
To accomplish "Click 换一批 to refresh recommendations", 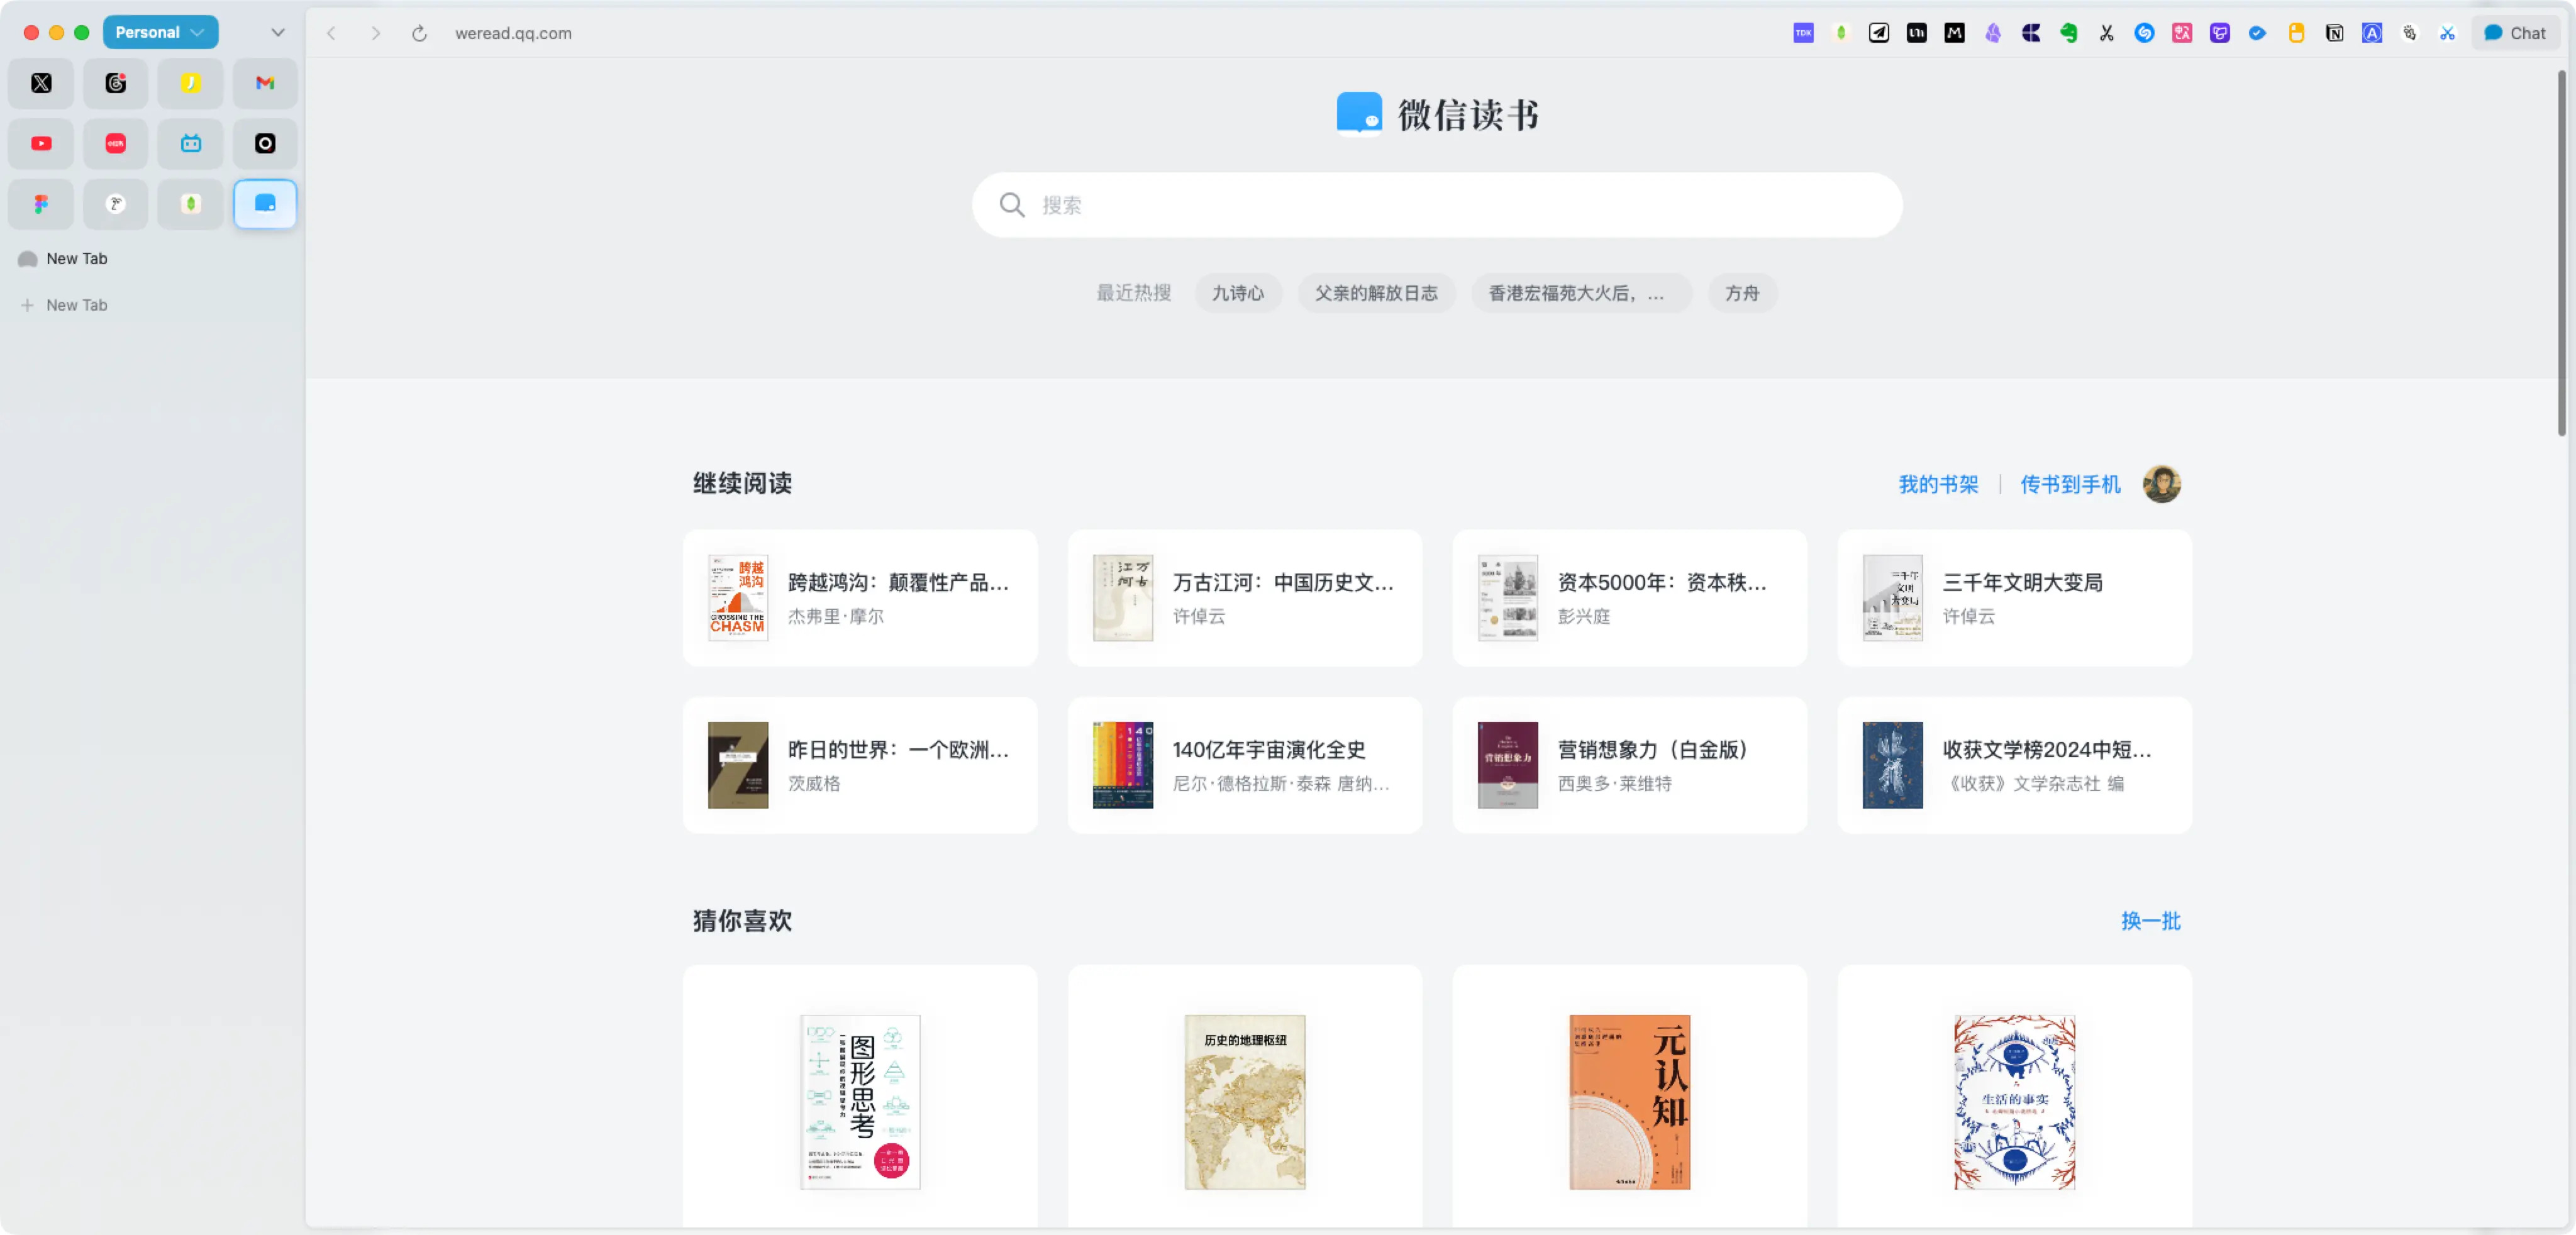I will [2150, 920].
